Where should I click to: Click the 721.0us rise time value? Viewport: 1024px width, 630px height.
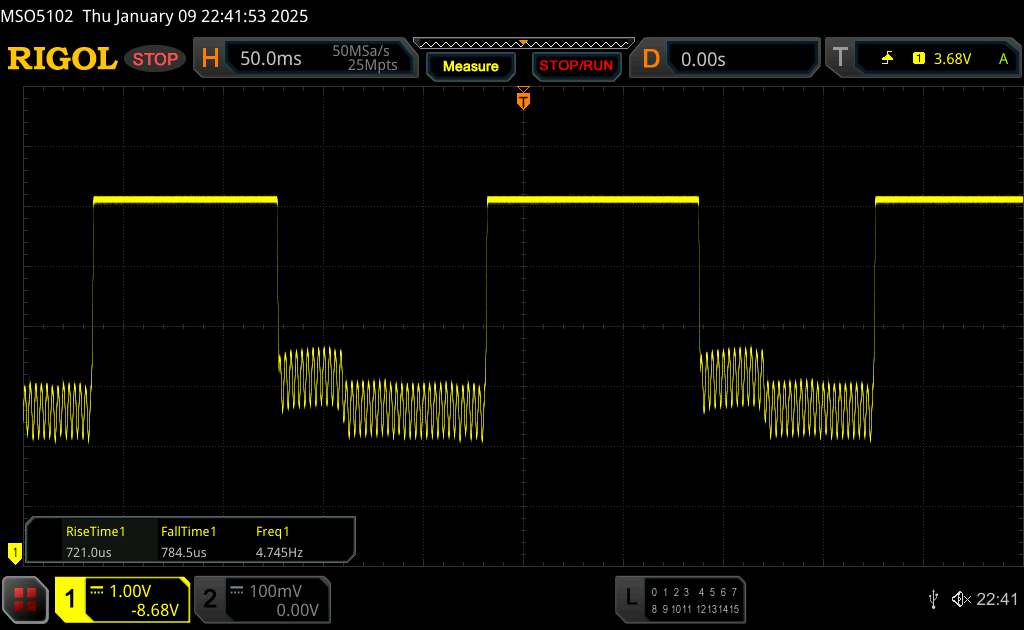click(89, 552)
